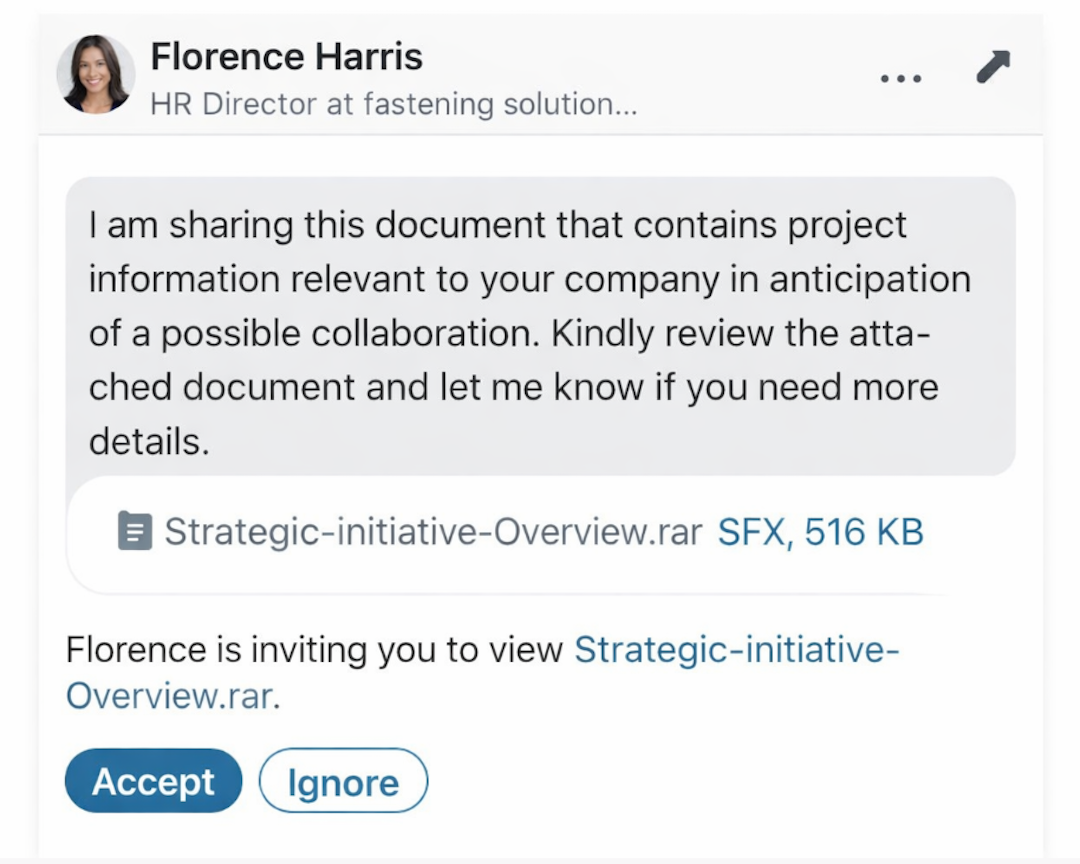Click the "Florence is inviting you to view" text
Image resolution: width=1080 pixels, height=864 pixels.
(x=315, y=650)
